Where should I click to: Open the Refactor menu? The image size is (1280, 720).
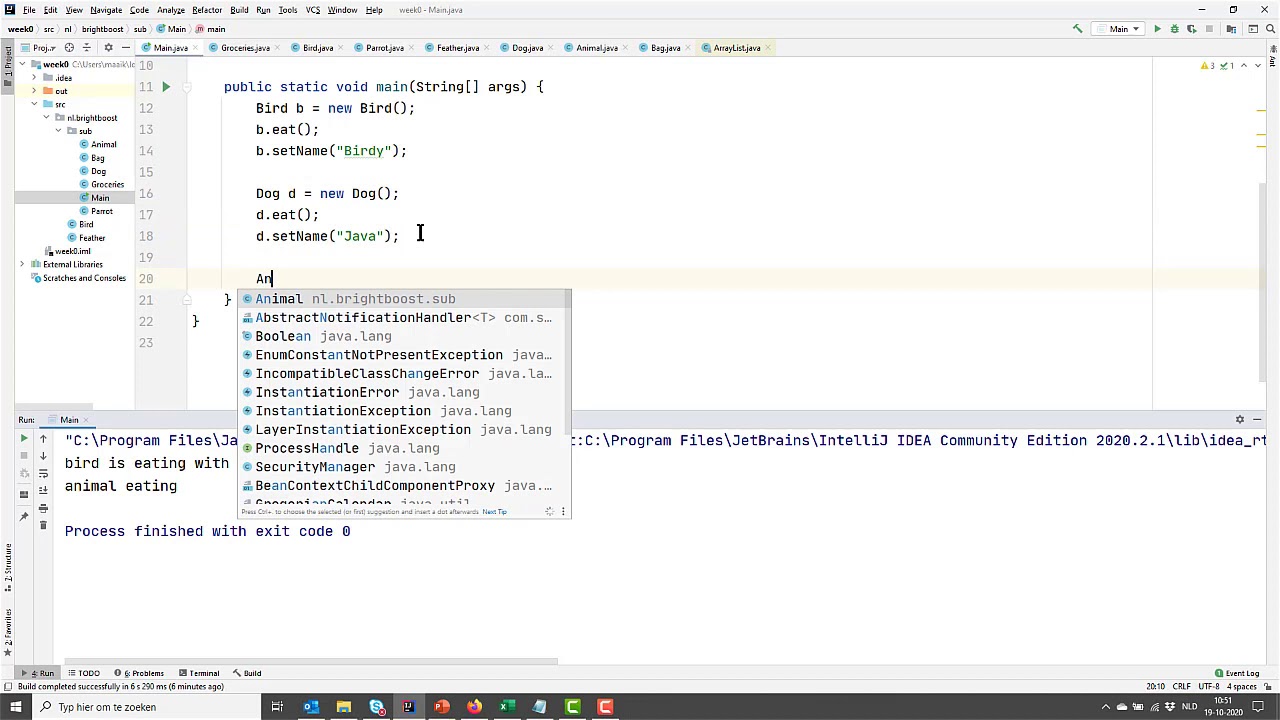pyautogui.click(x=207, y=10)
